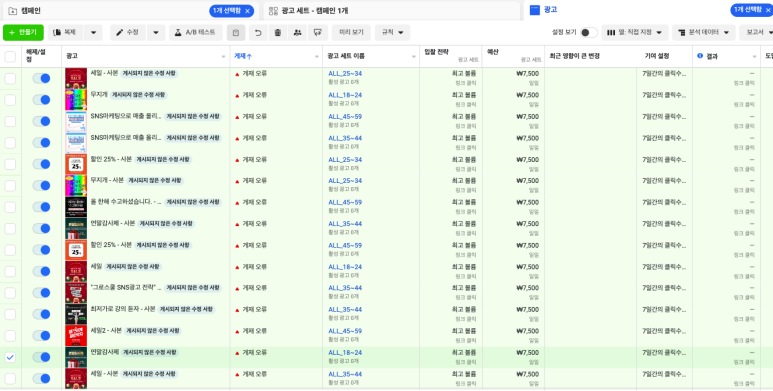Click the clipboard paste icon in toolbar

(x=236, y=33)
